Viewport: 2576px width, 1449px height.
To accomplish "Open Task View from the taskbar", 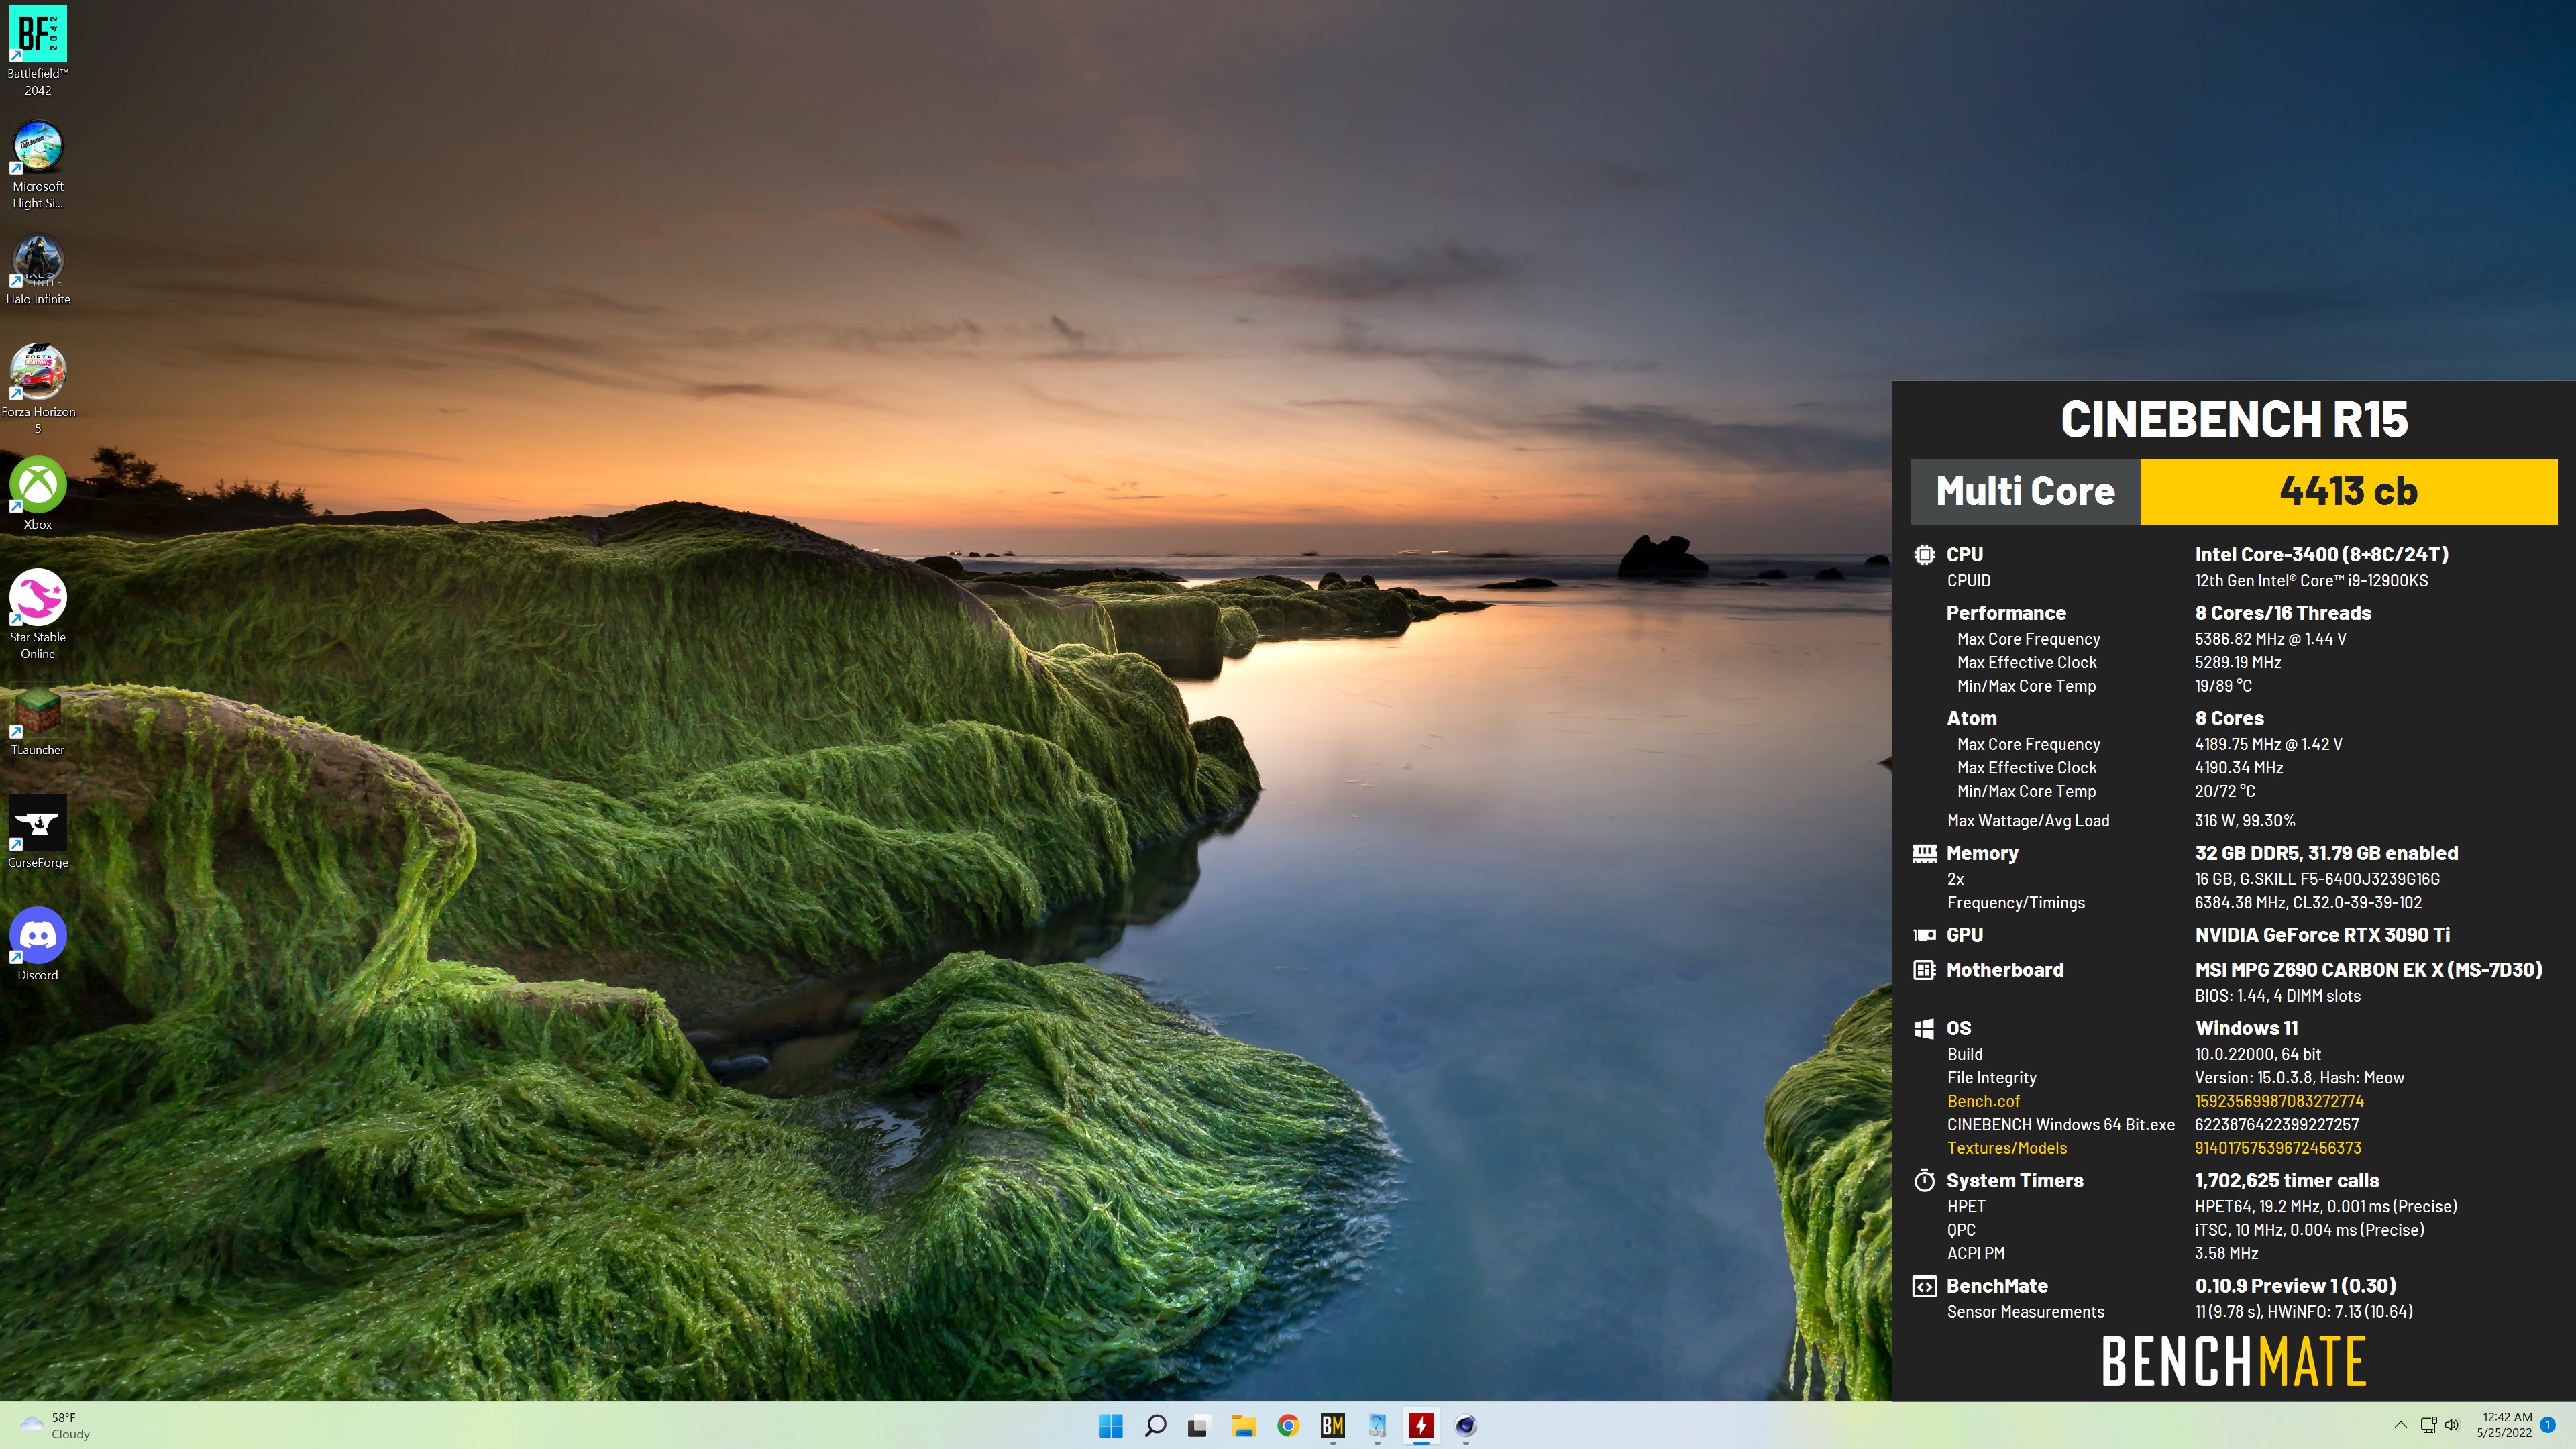I will coord(1198,1426).
